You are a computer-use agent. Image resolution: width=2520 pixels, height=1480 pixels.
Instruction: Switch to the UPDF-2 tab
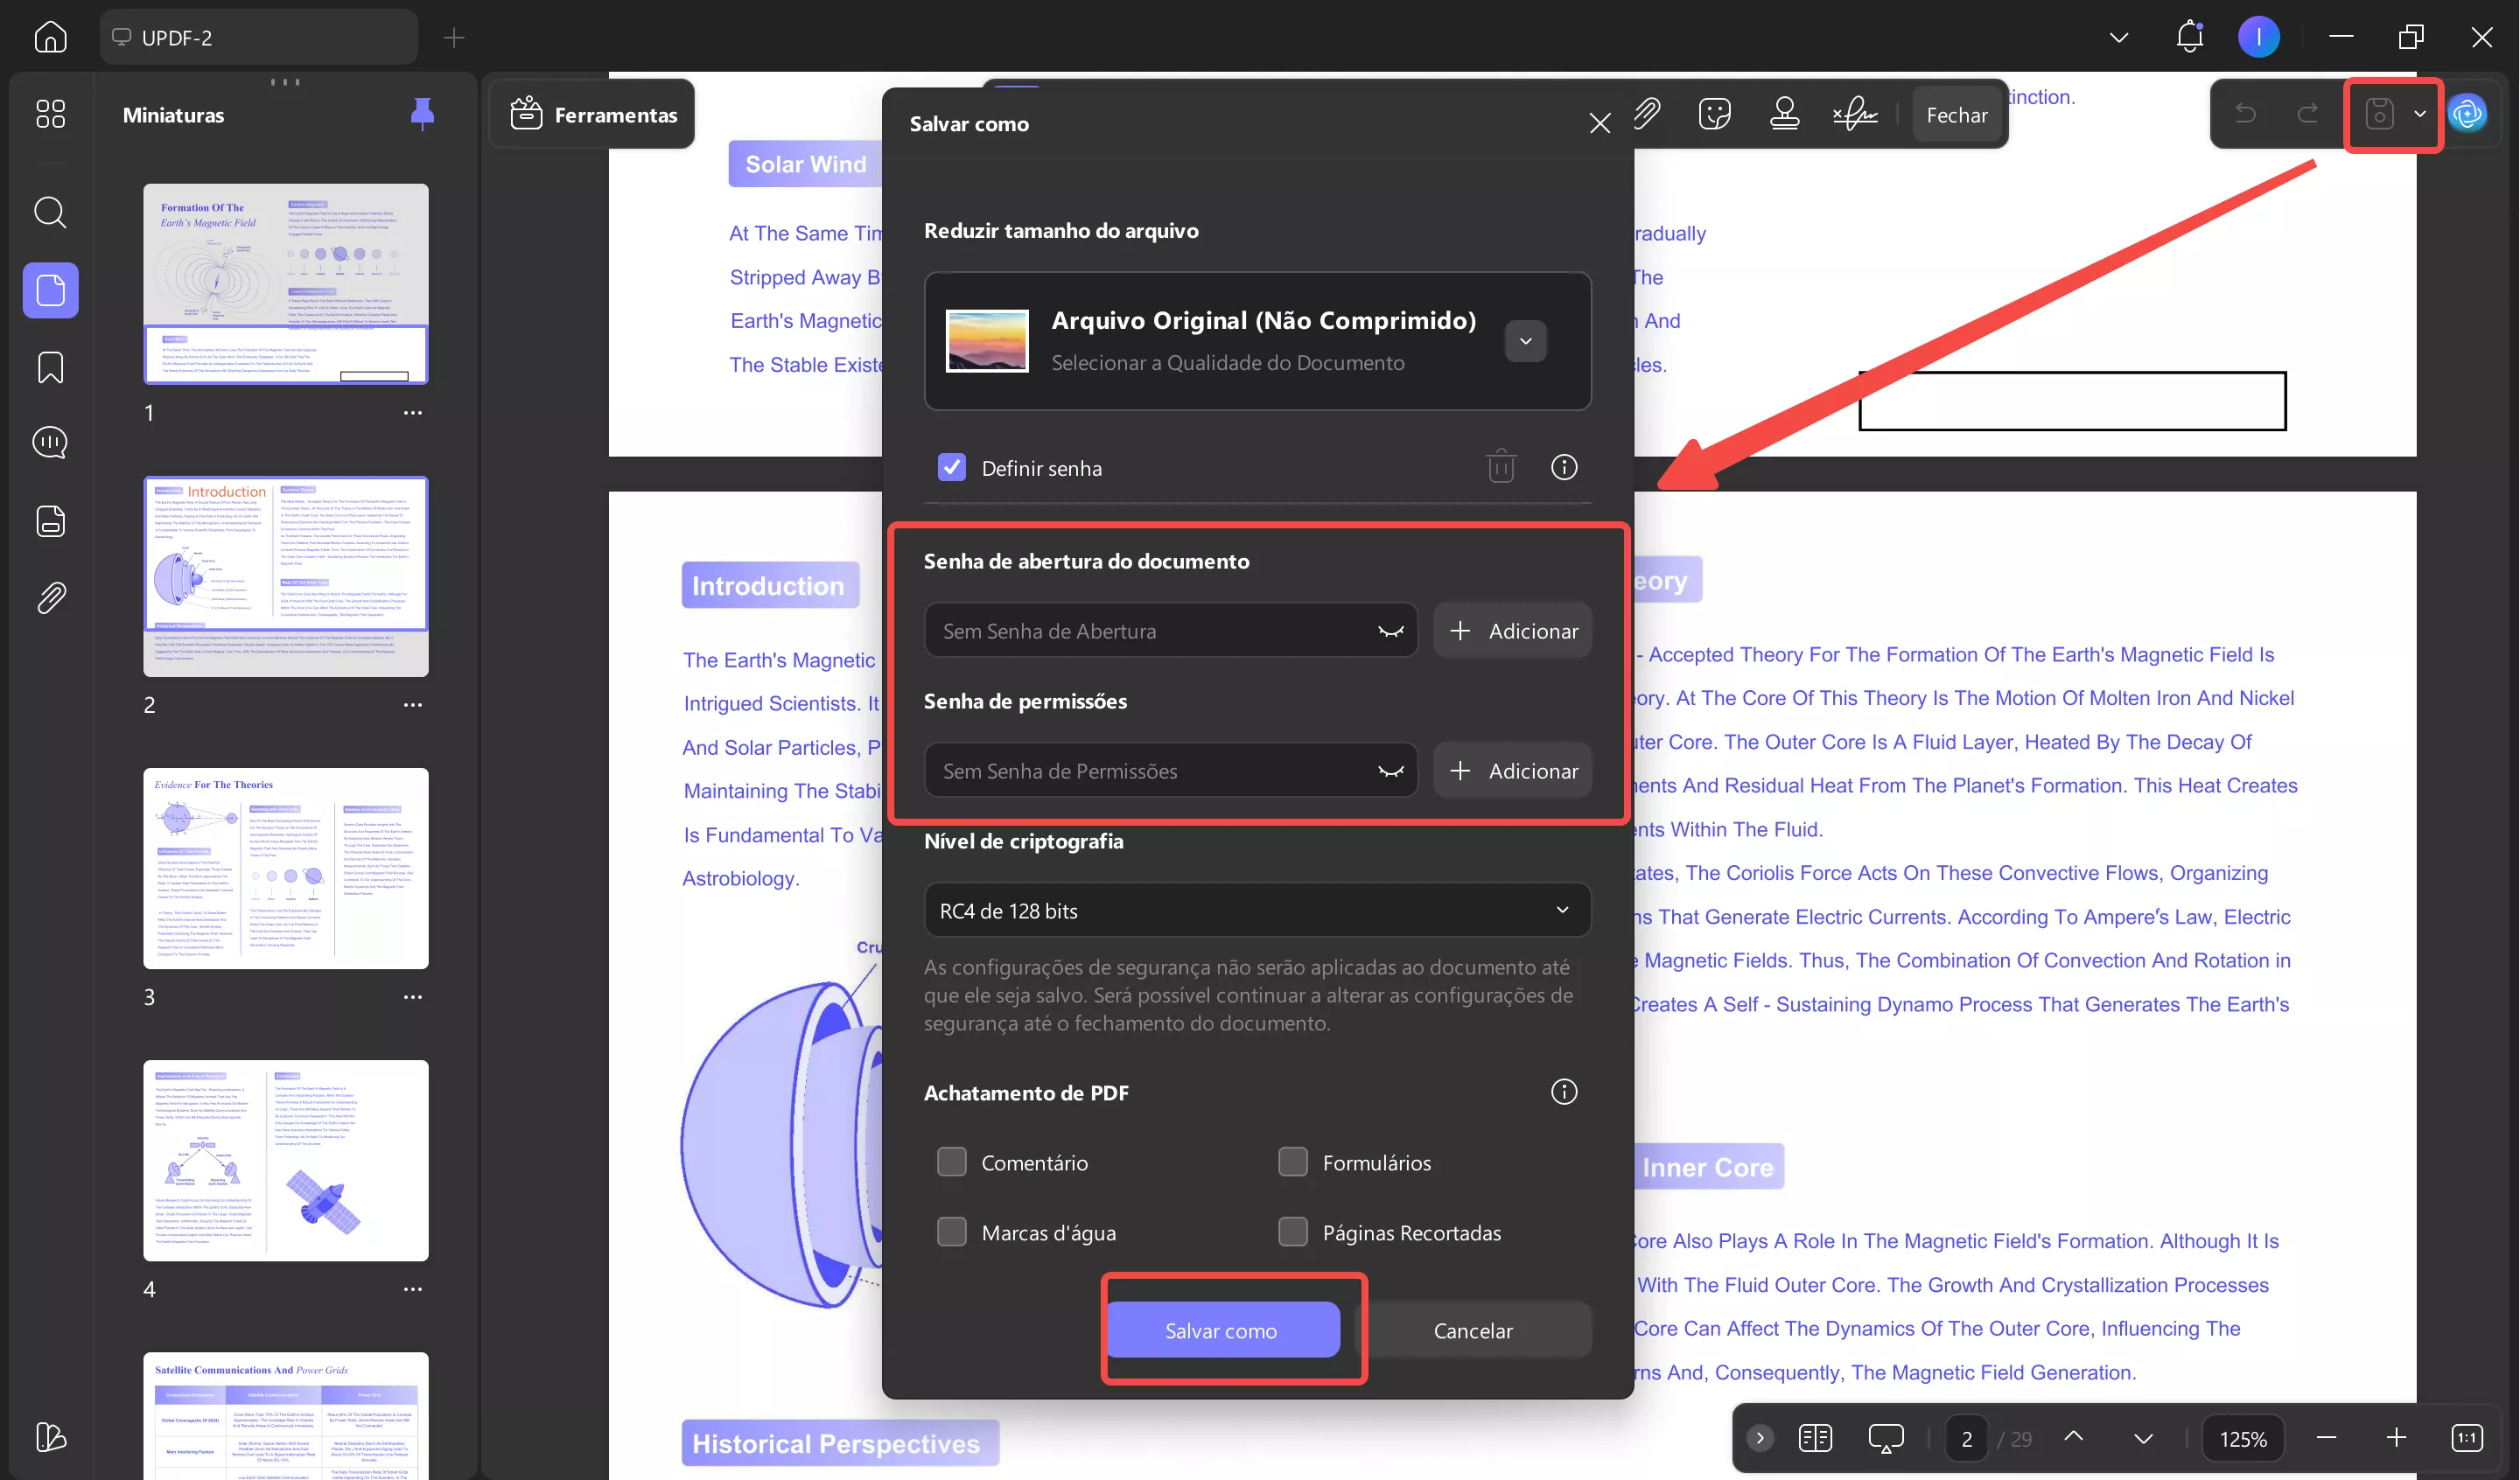pos(258,38)
